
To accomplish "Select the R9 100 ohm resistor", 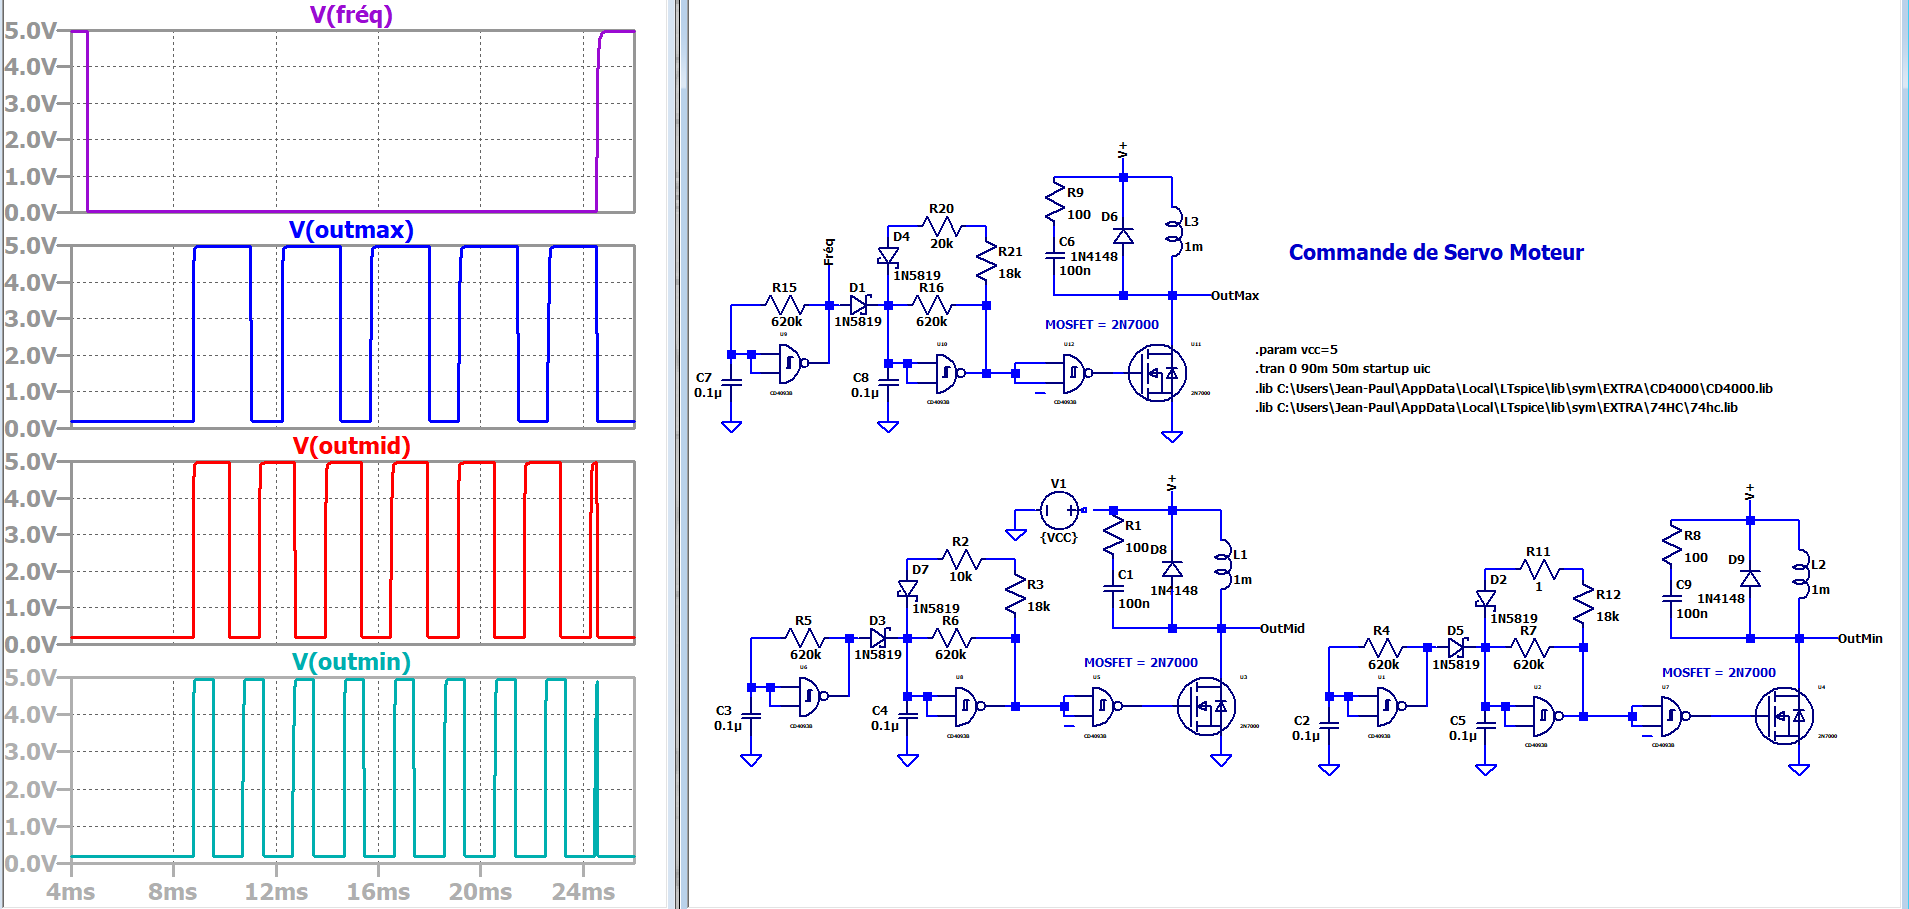I will point(1054,201).
